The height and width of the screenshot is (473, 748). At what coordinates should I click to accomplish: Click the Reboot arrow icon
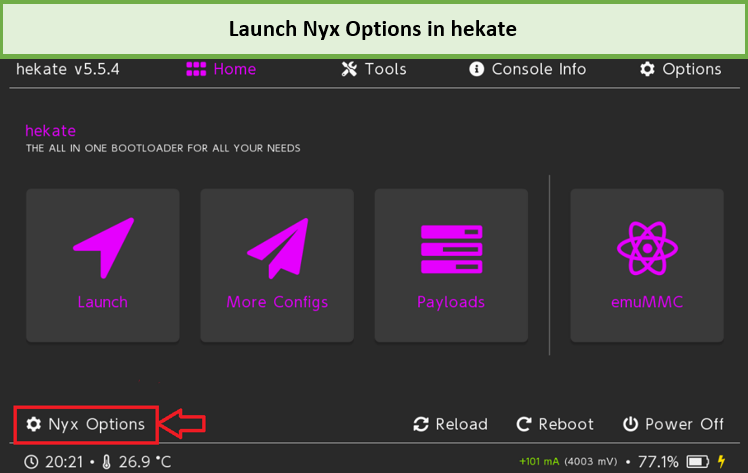click(x=524, y=424)
